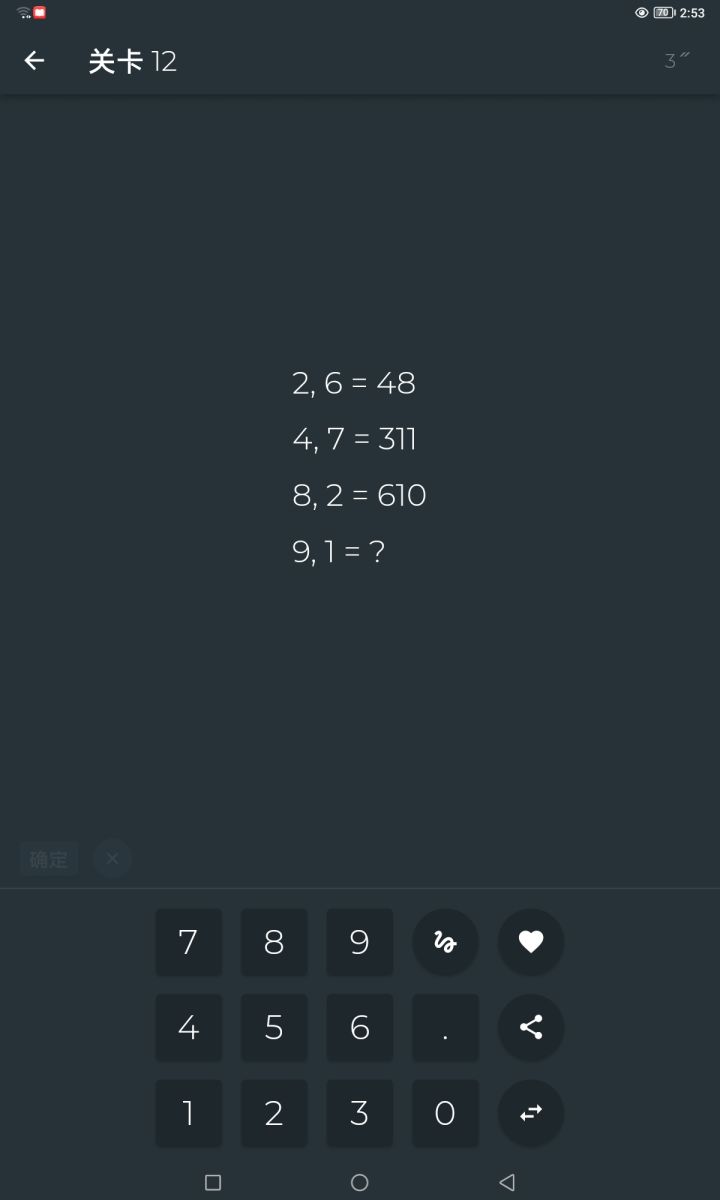Enter digit 5 on keypad
Viewport: 720px width, 1200px height.
point(274,1027)
